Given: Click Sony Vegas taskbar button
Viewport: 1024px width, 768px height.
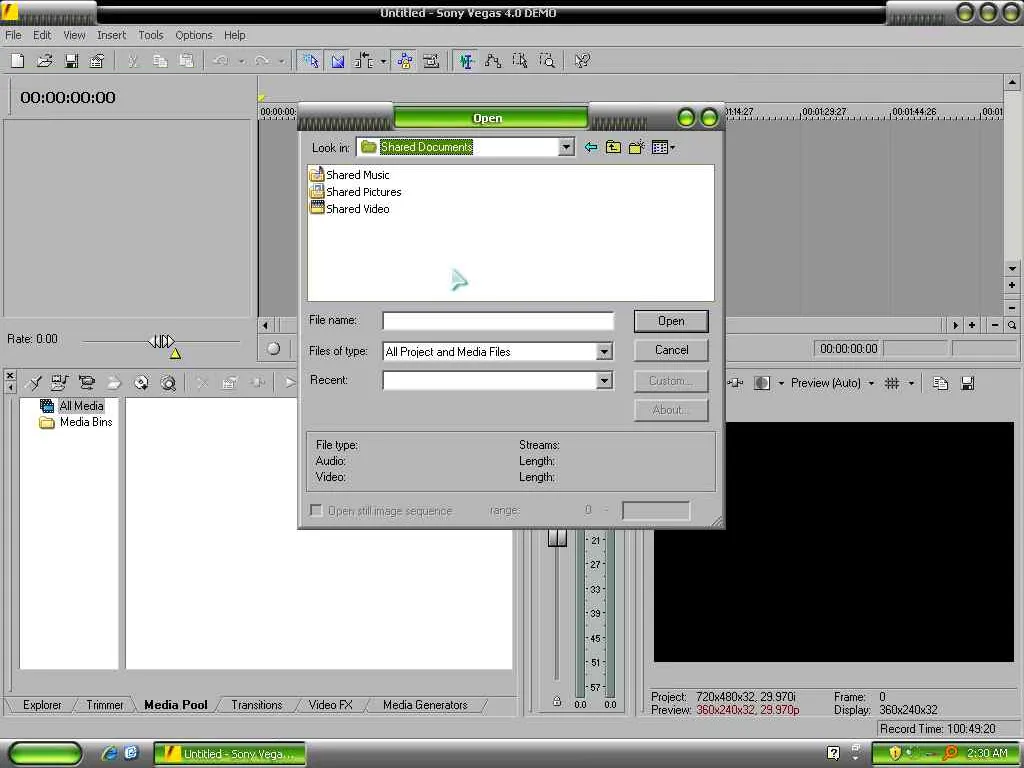Looking at the screenshot, I should click(230, 754).
